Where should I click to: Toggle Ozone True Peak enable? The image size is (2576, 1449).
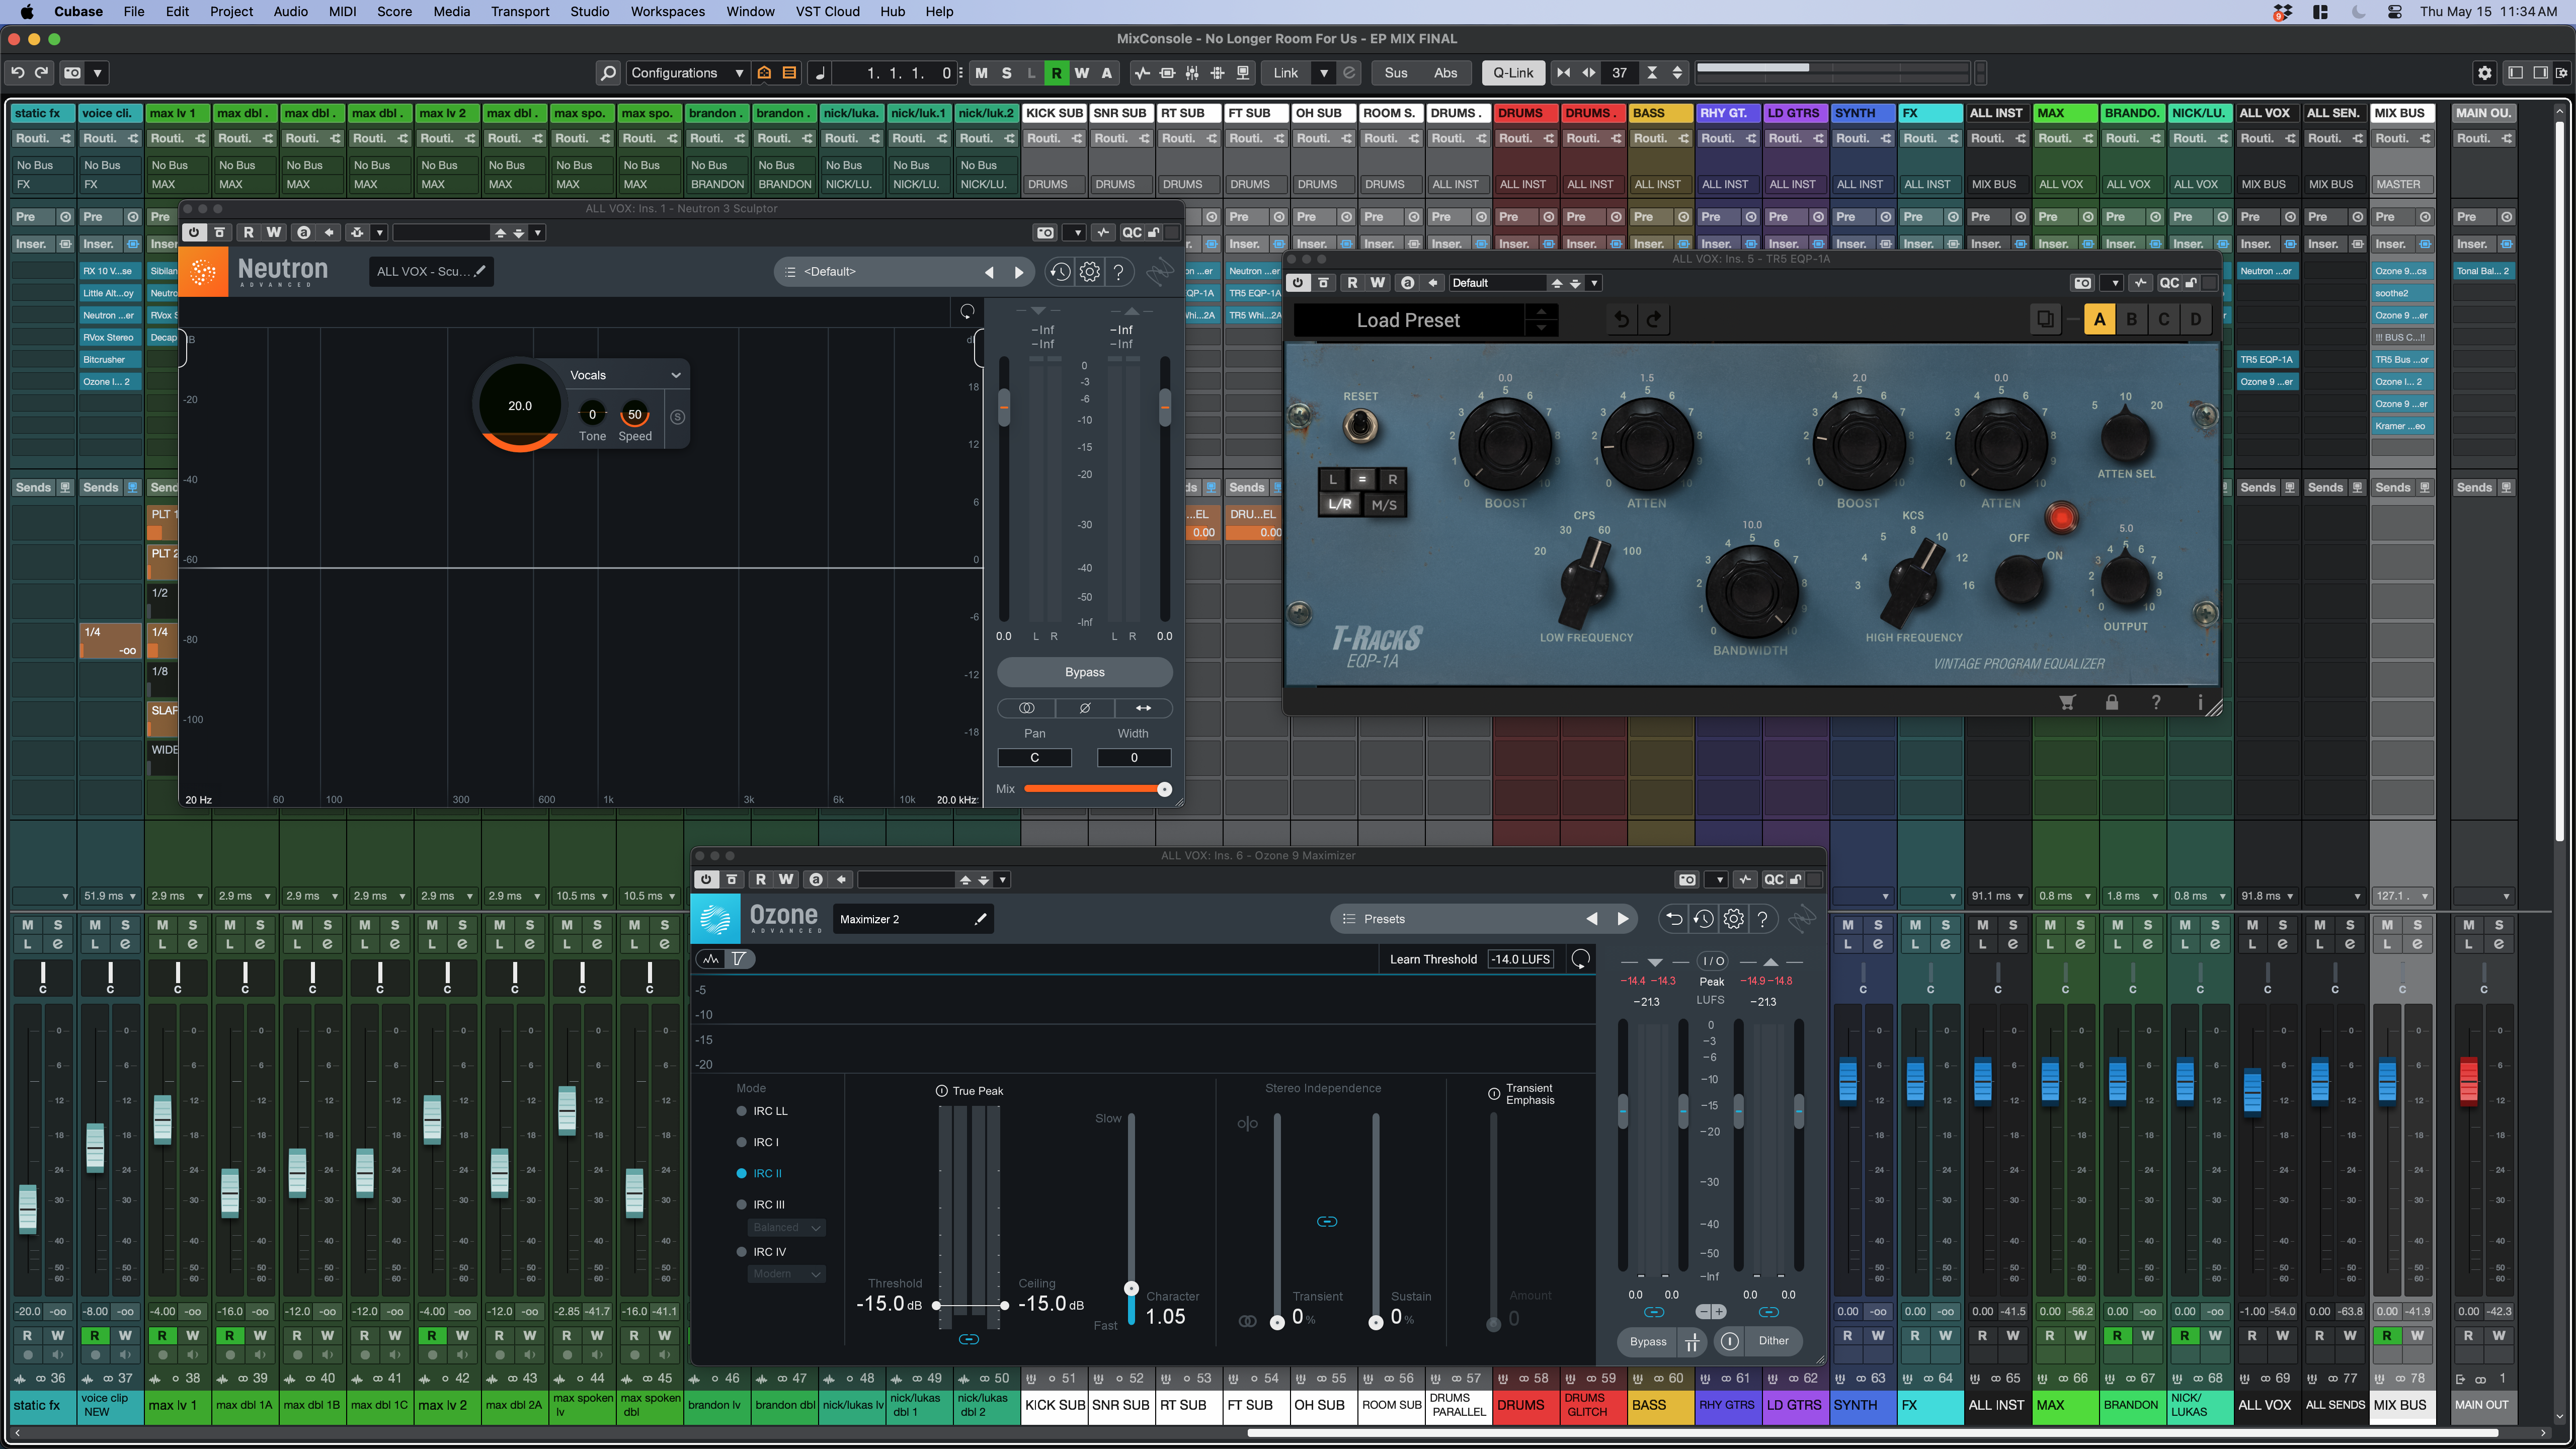pos(941,1091)
